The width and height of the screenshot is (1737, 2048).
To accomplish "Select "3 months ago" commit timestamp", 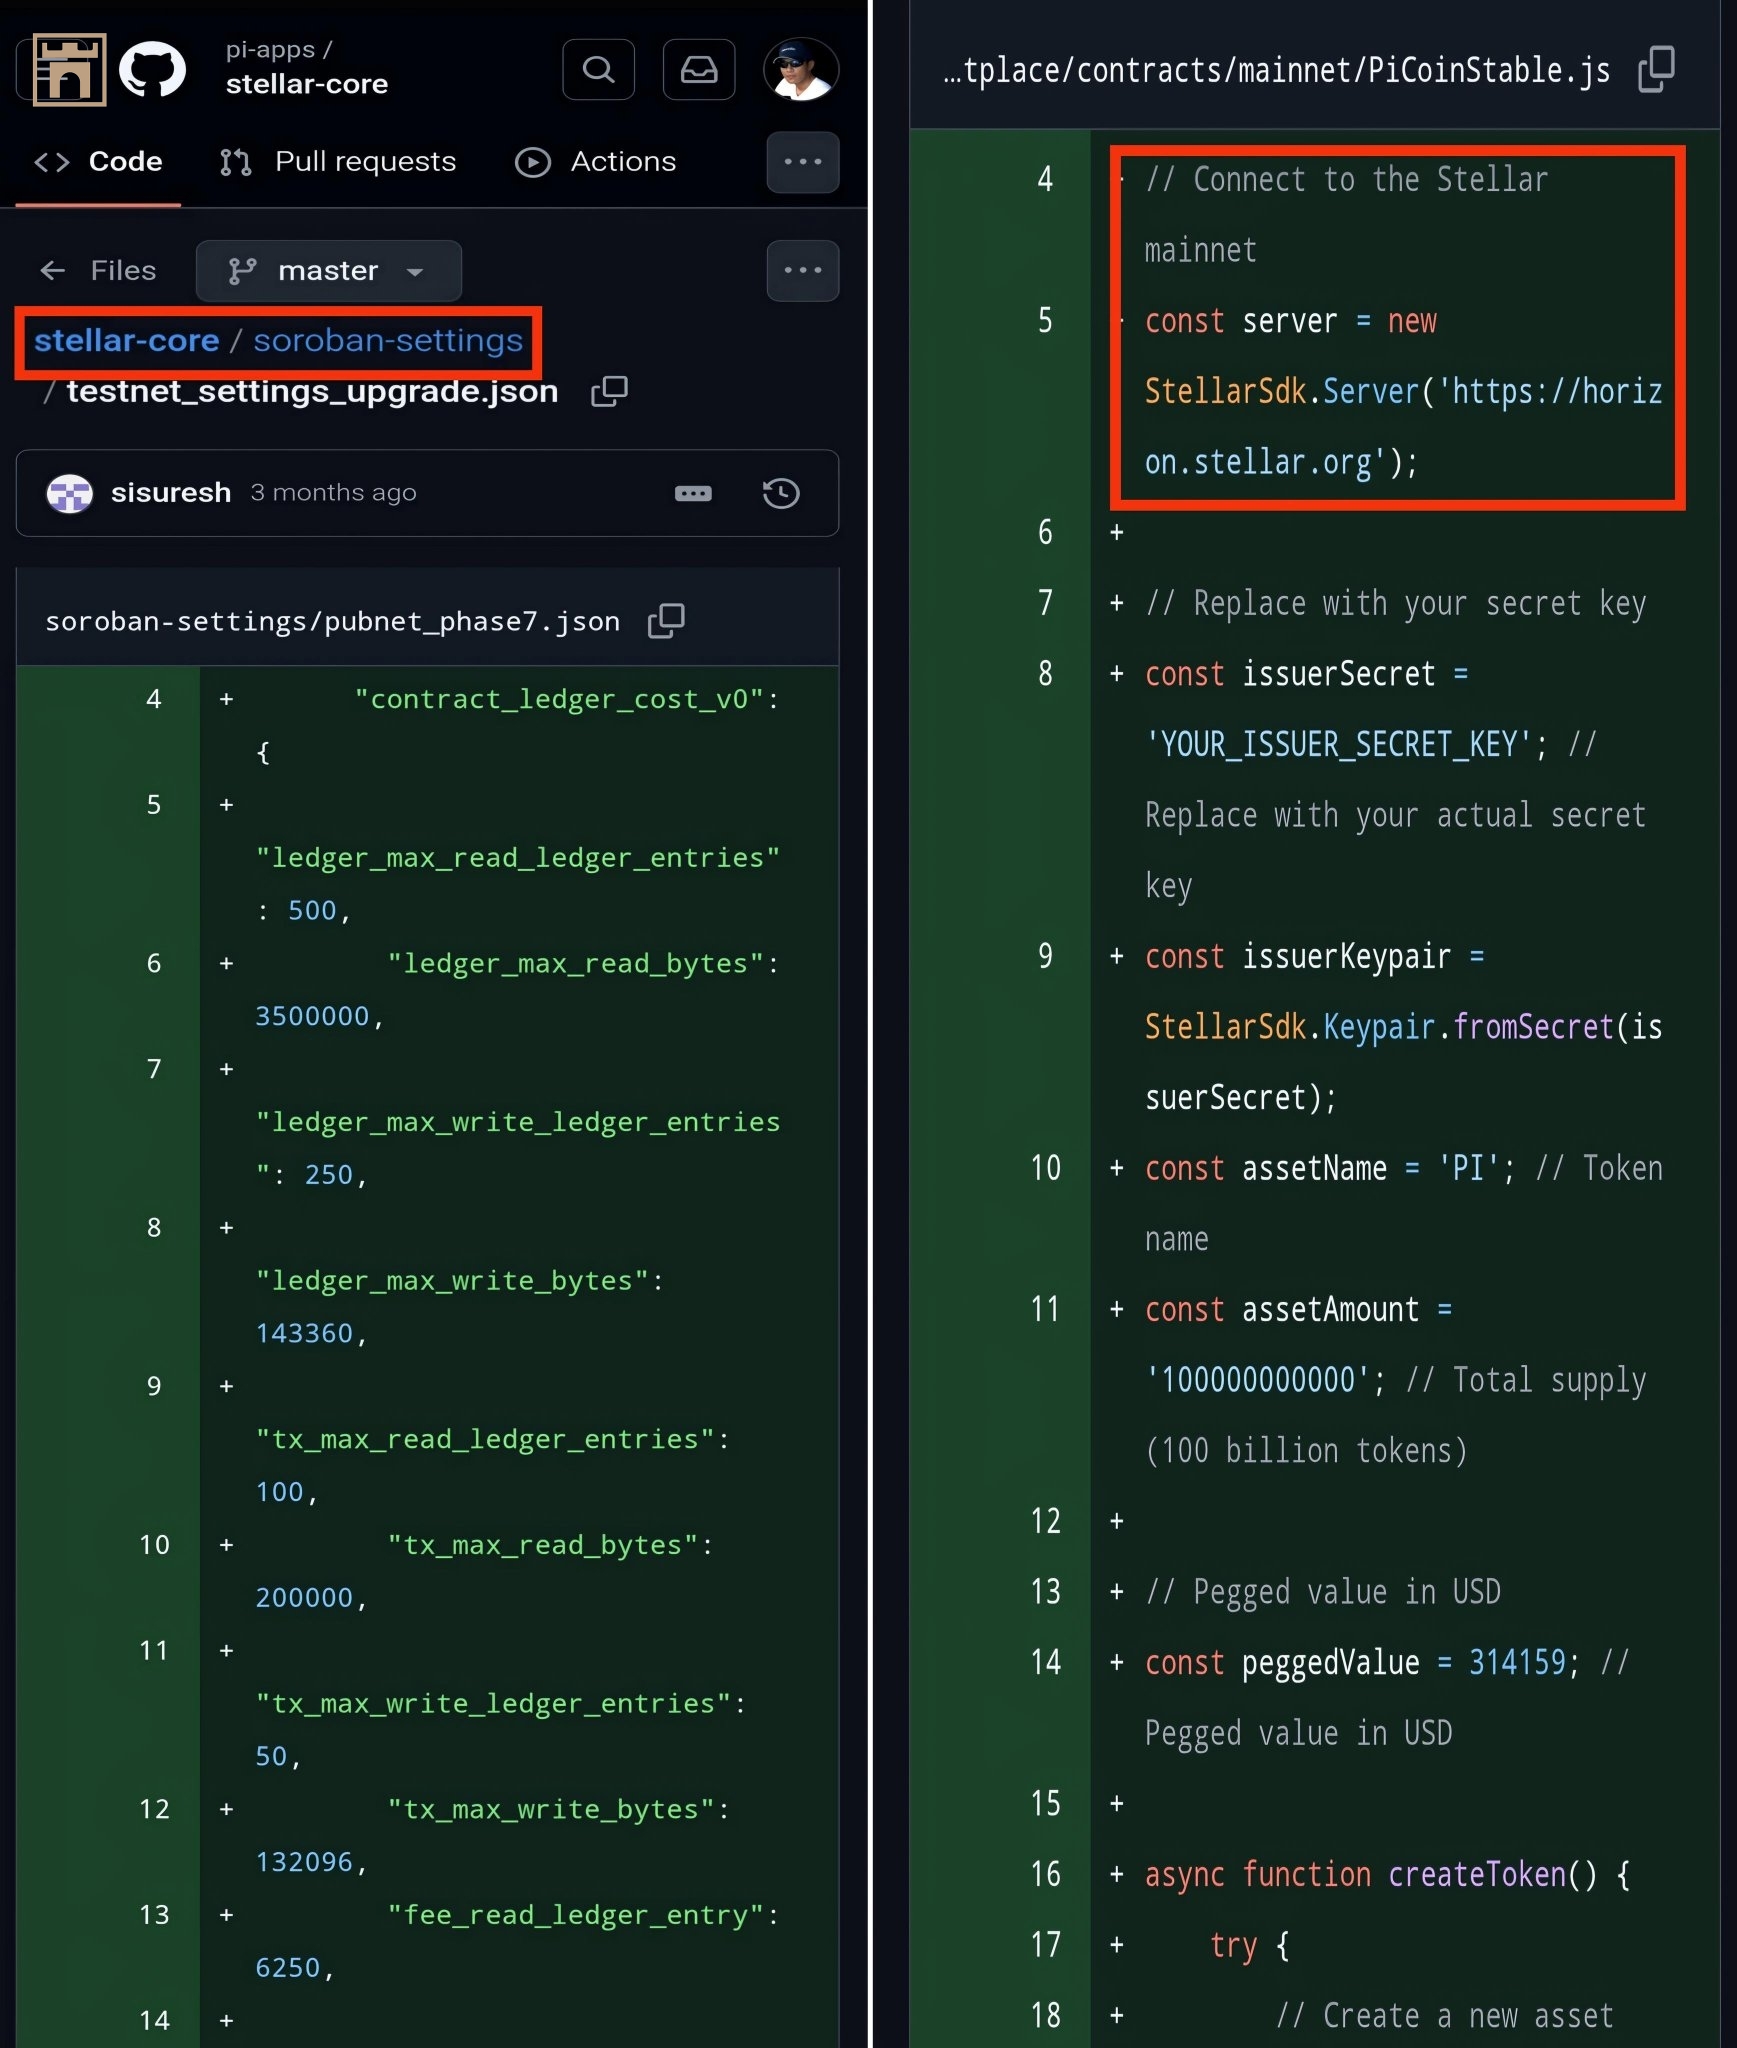I will pos(333,493).
